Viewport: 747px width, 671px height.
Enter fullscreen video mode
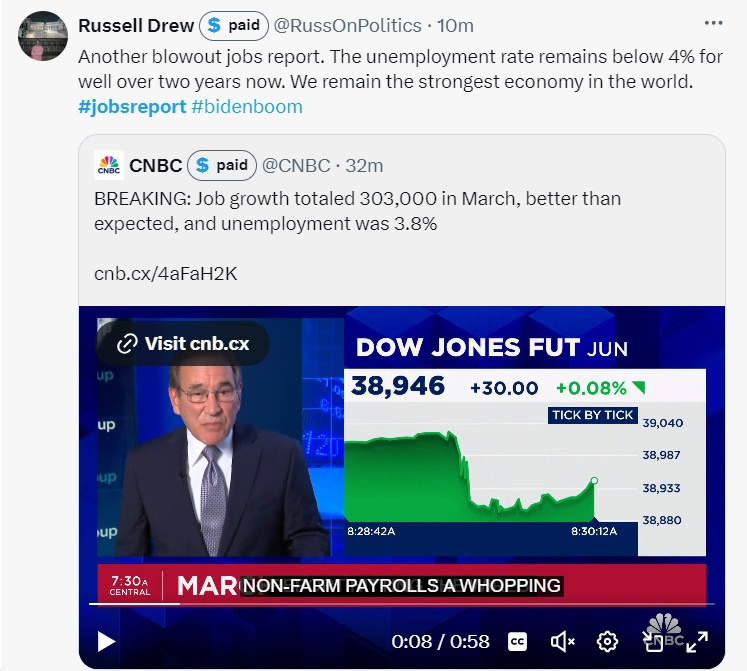[x=697, y=642]
